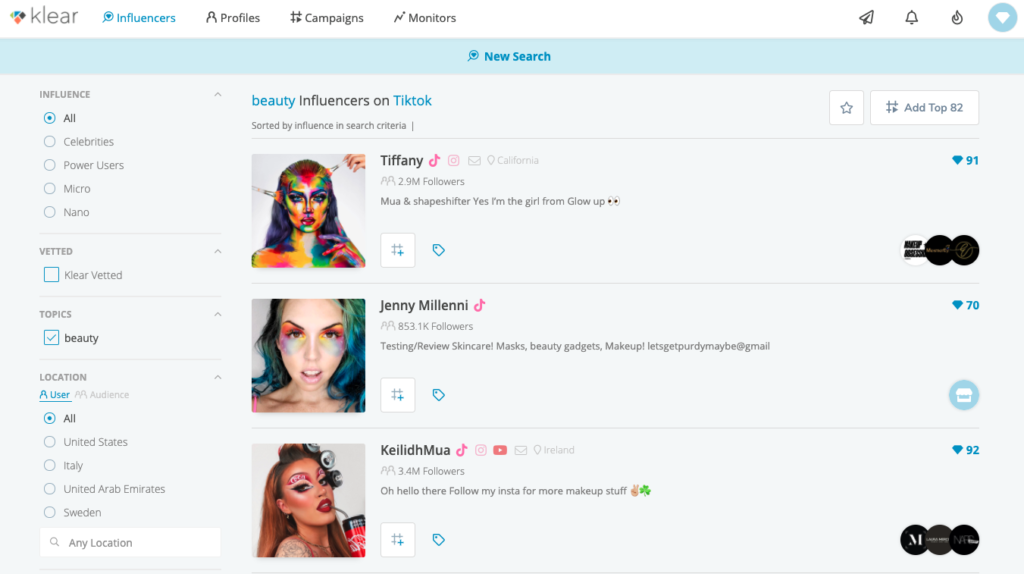This screenshot has width=1024, height=574.
Task: Add Tiffany to campaign via hashtag icon
Action: [397, 250]
